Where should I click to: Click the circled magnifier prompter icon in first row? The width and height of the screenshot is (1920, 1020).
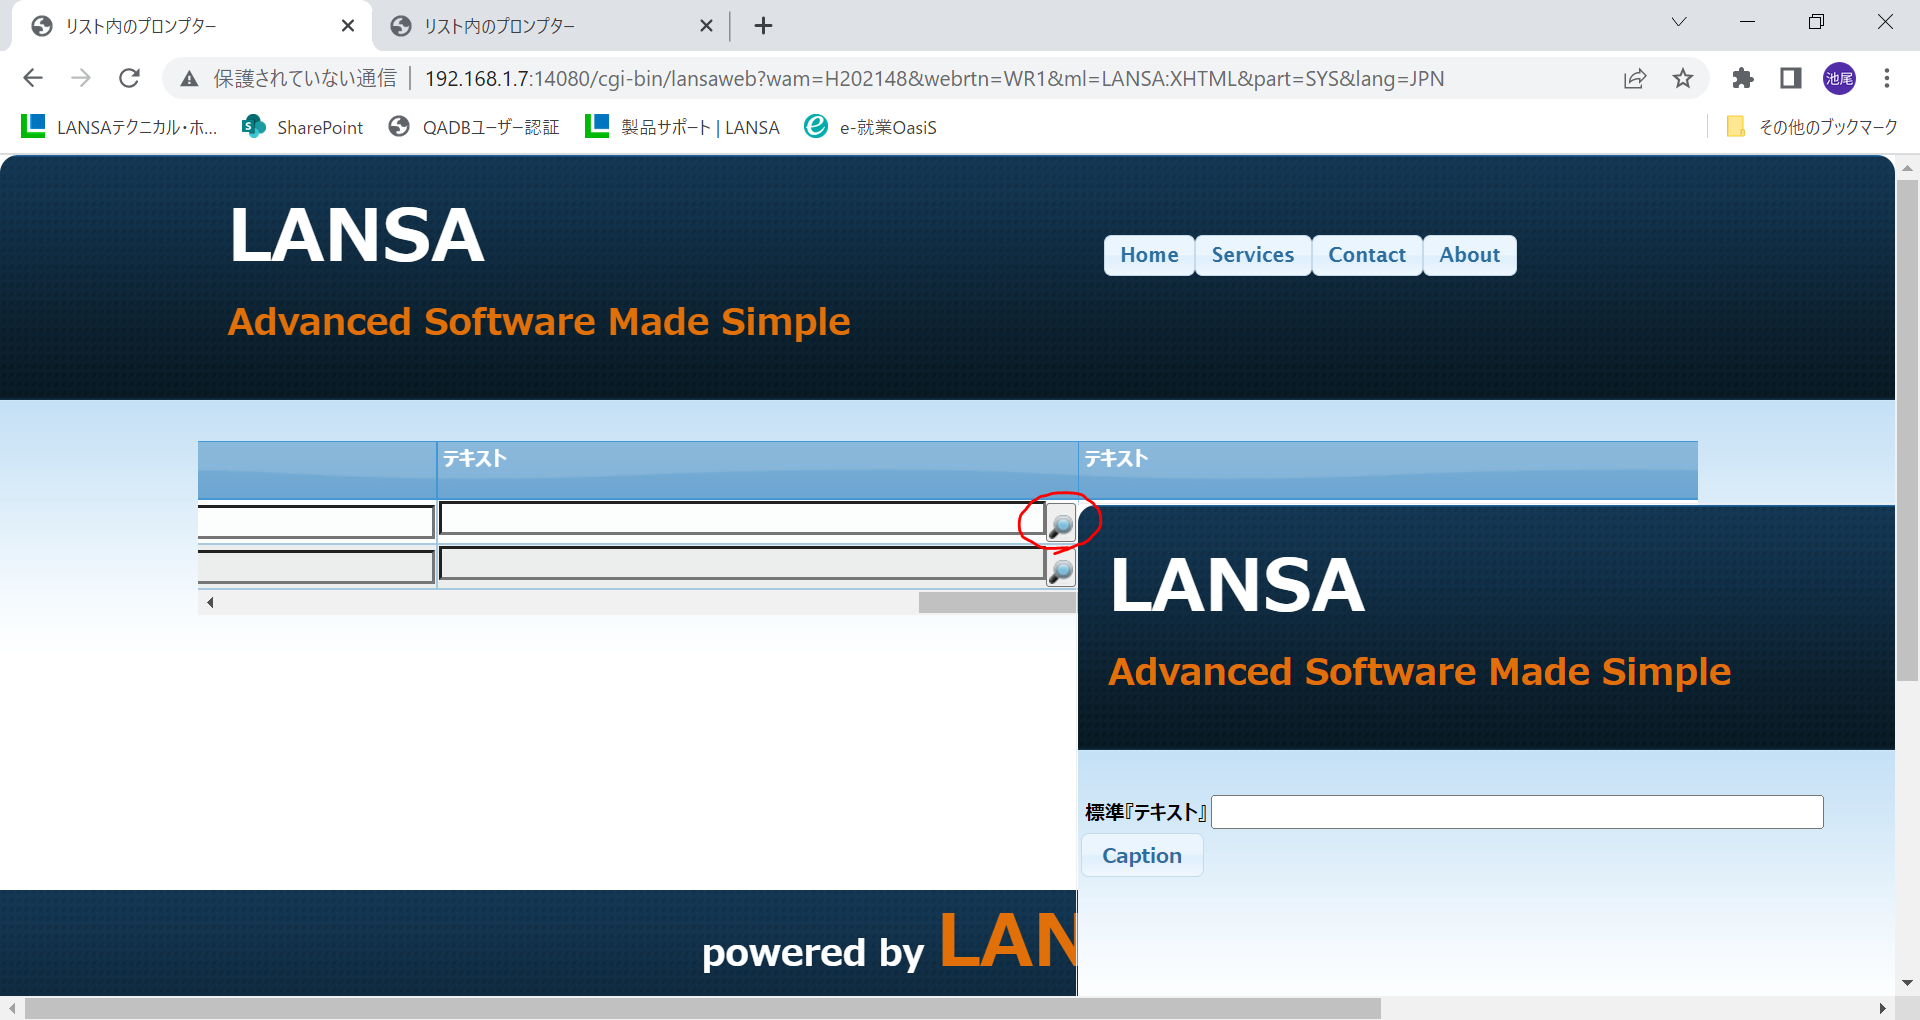pos(1060,524)
